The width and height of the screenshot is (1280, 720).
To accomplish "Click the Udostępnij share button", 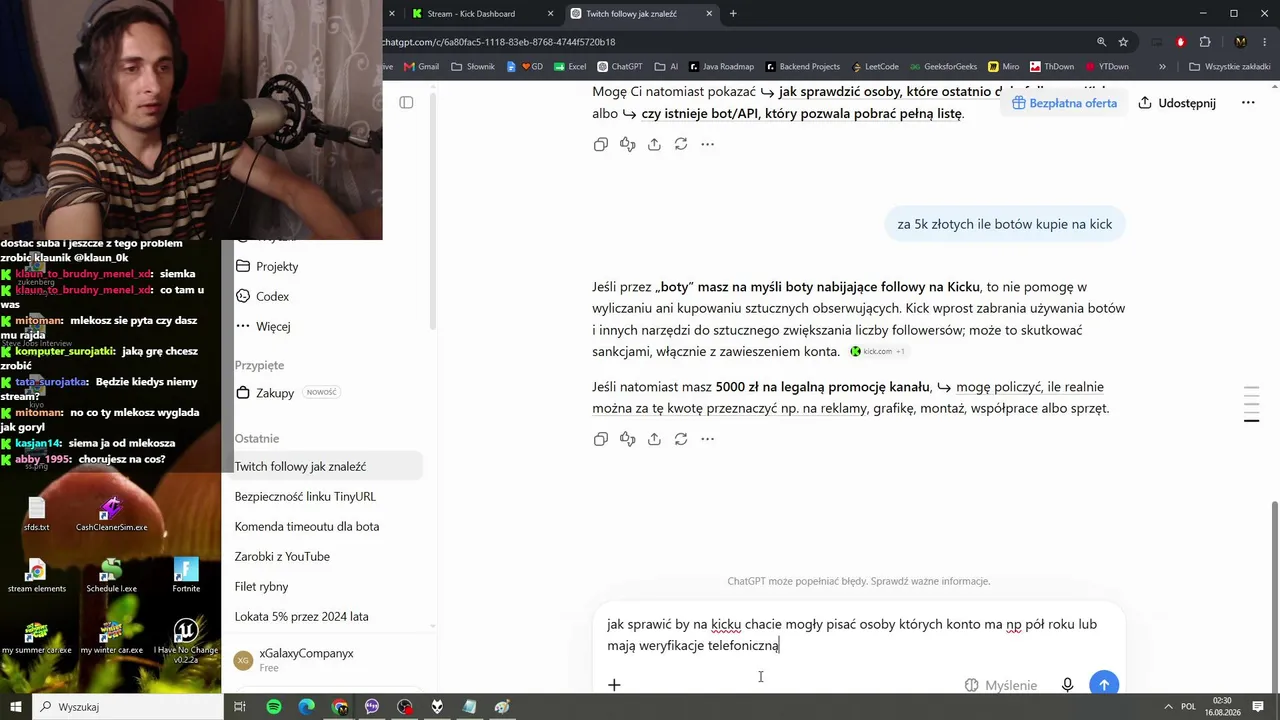I will coord(1177,103).
